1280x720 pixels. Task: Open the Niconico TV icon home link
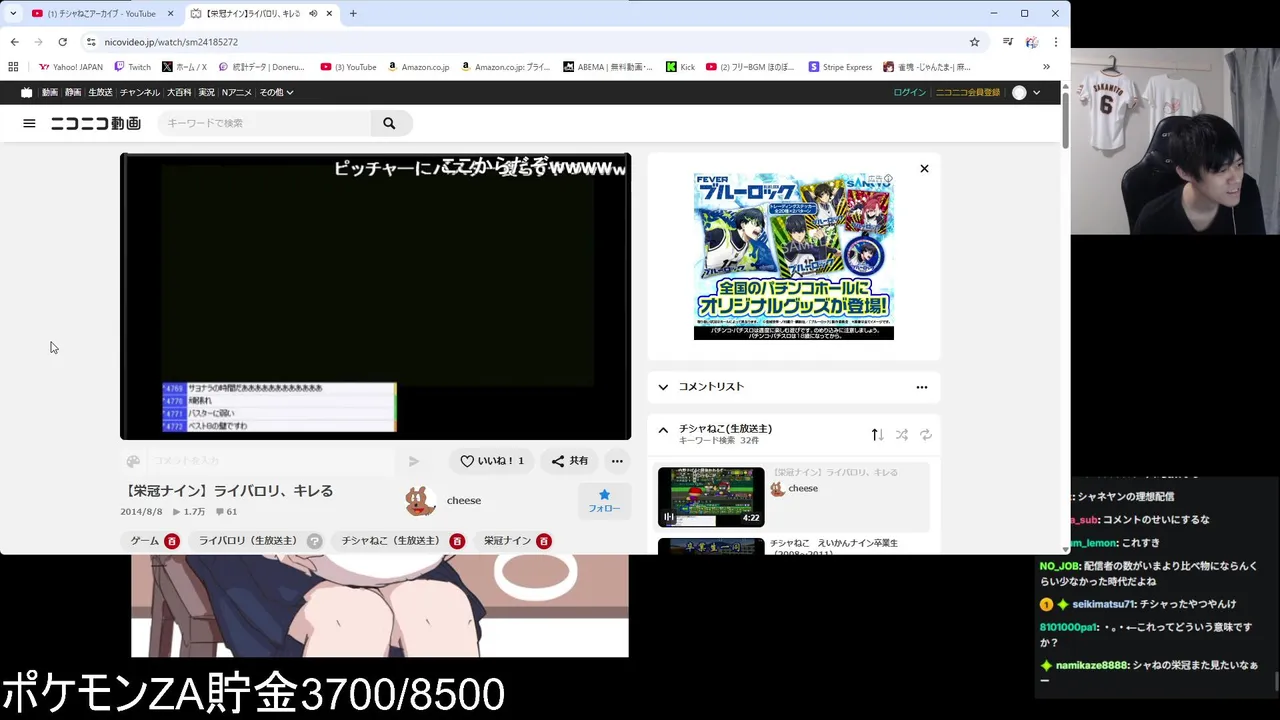coord(26,92)
